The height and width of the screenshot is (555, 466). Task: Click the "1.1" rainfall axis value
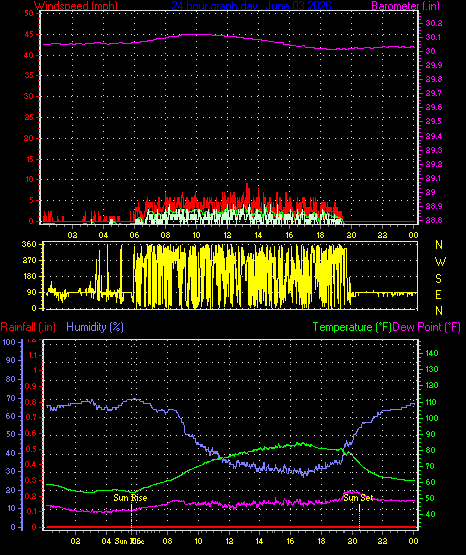tap(33, 355)
